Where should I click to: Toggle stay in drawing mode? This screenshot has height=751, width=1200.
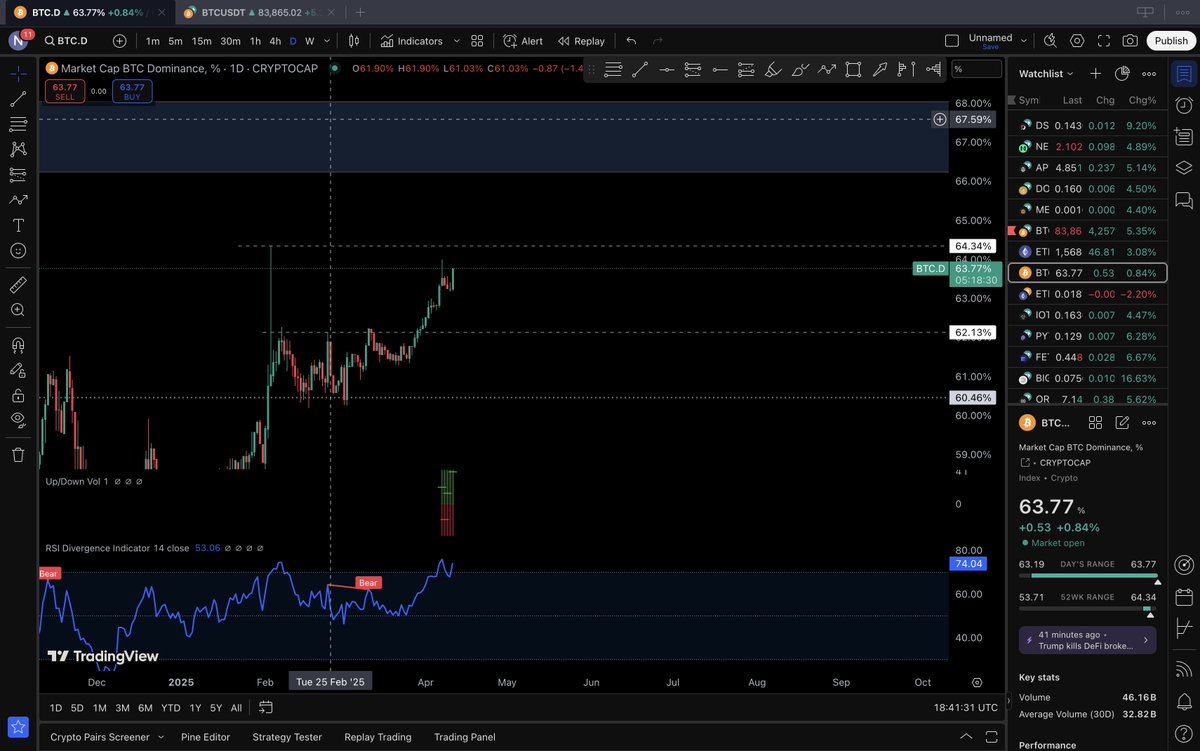click(18, 370)
